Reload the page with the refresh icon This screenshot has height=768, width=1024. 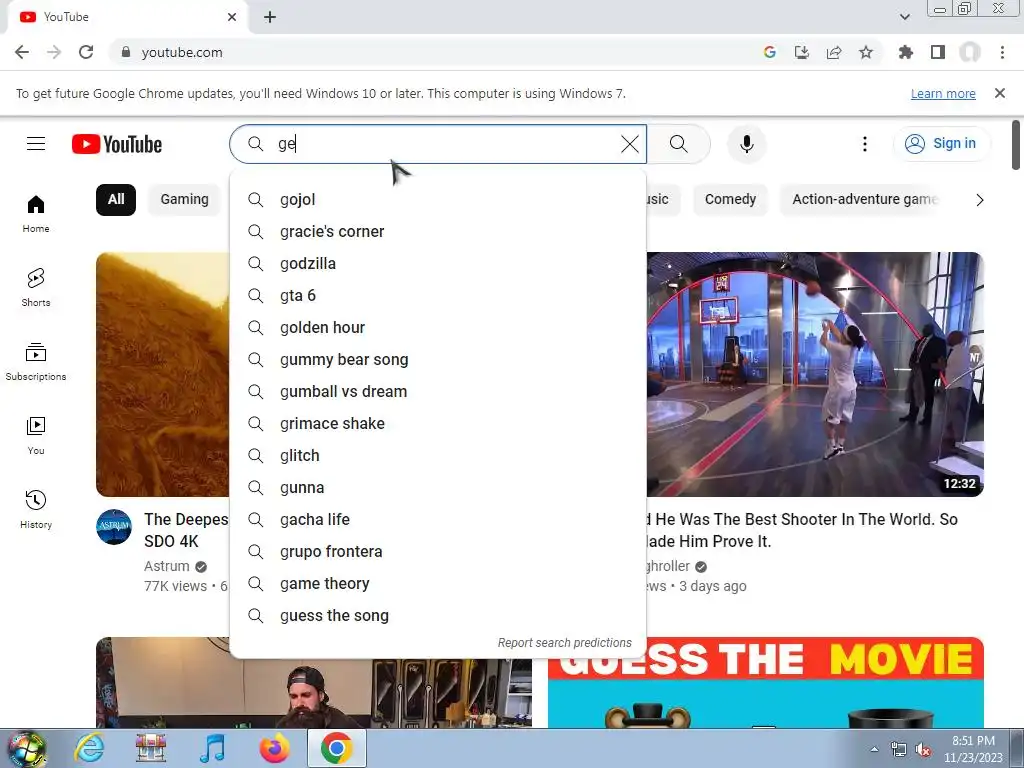coord(86,52)
